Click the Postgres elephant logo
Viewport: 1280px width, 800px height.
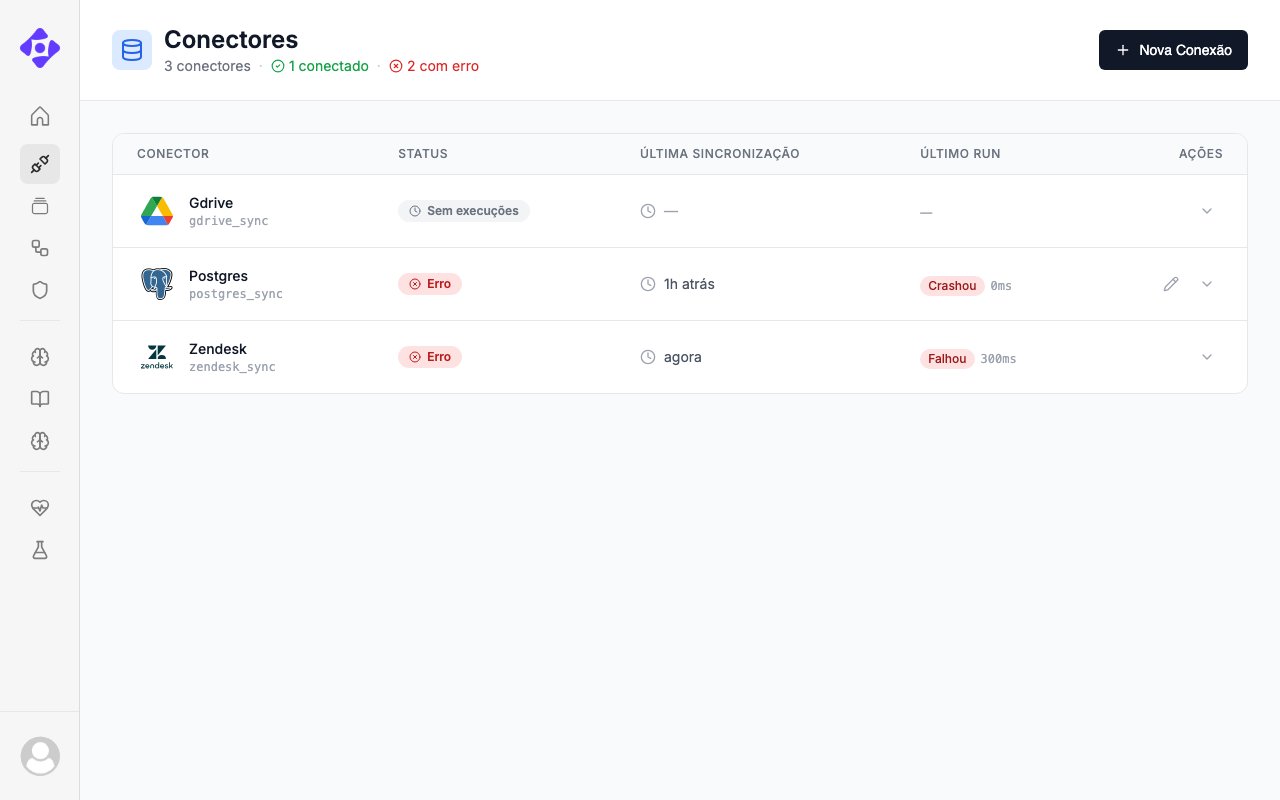point(157,284)
